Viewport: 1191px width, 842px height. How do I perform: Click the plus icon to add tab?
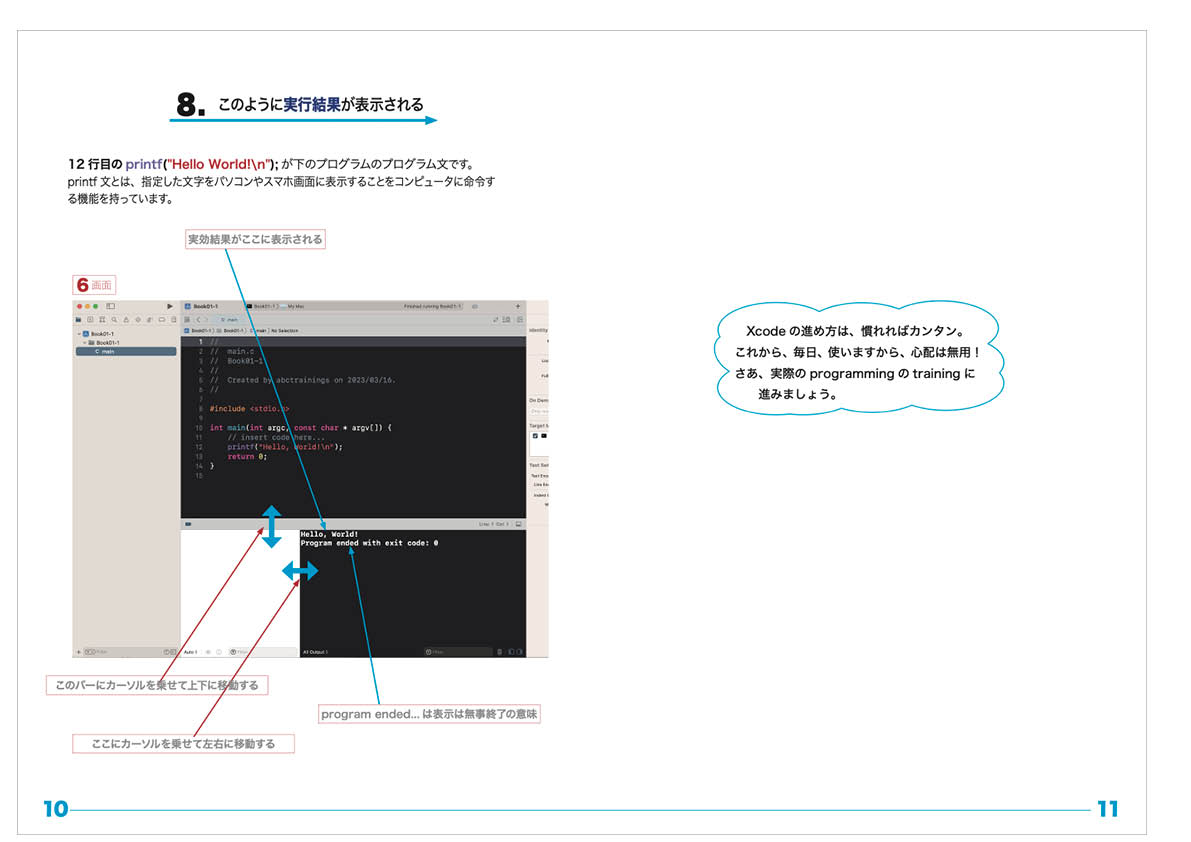517,306
